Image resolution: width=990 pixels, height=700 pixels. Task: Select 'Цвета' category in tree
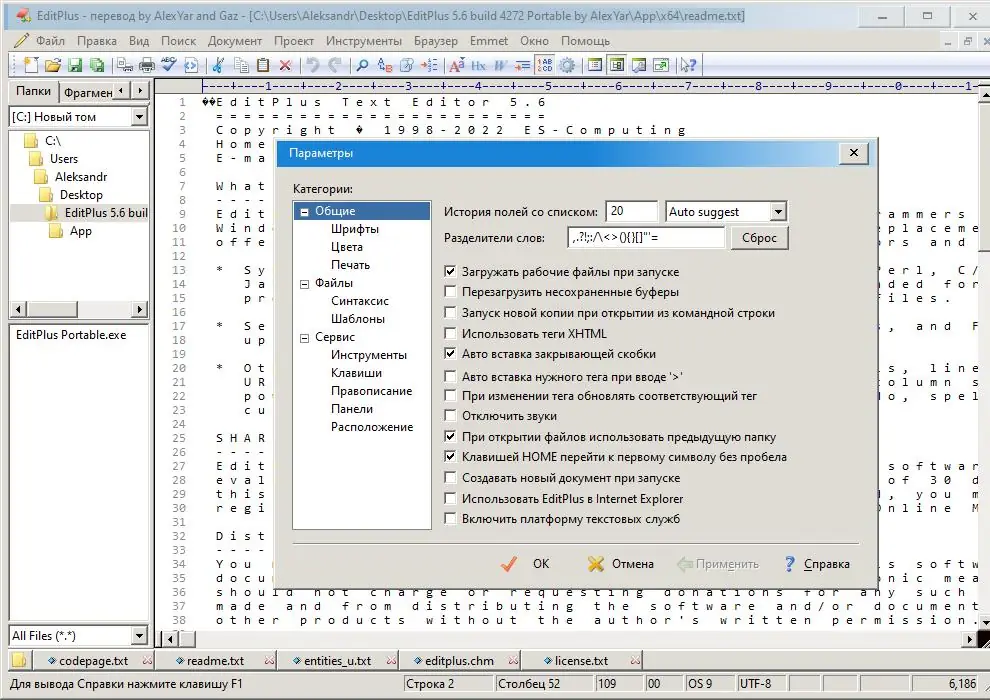[x=347, y=247]
